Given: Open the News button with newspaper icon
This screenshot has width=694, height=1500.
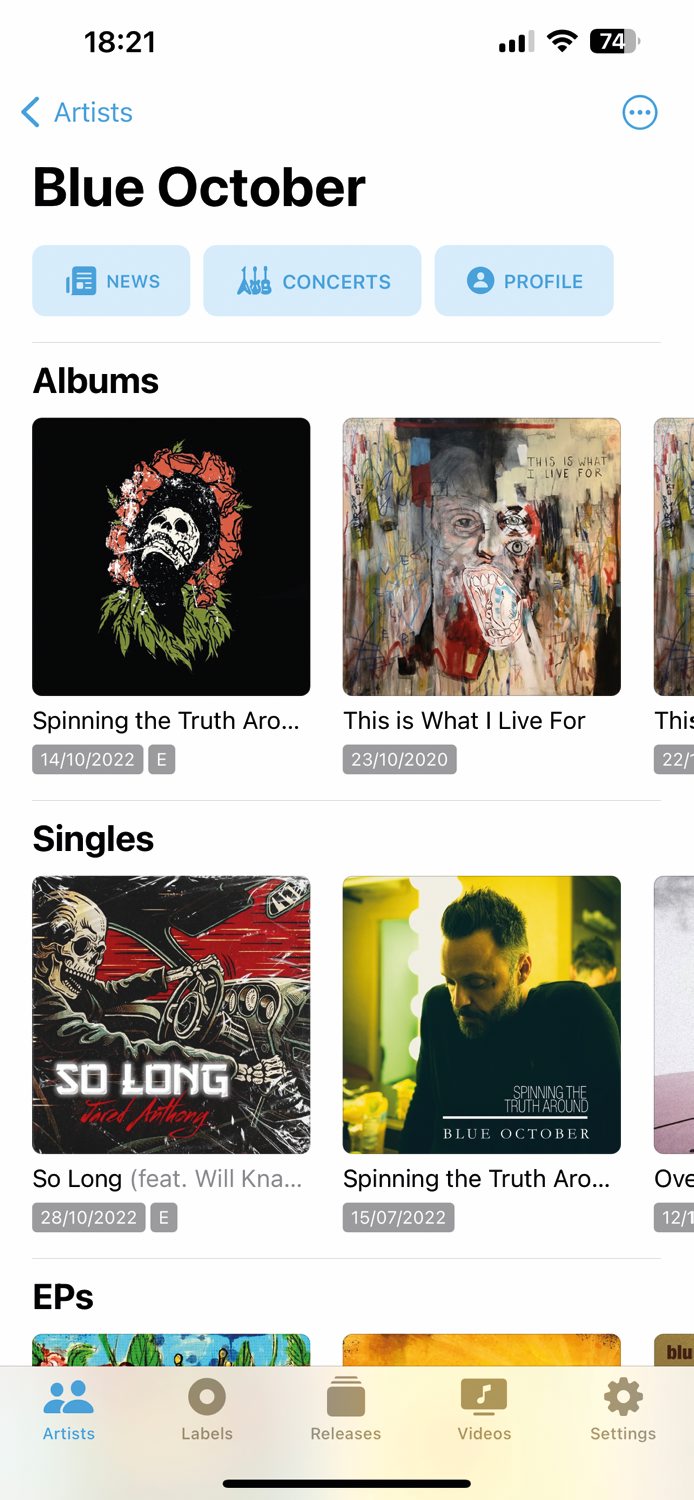Looking at the screenshot, I should 111,281.
